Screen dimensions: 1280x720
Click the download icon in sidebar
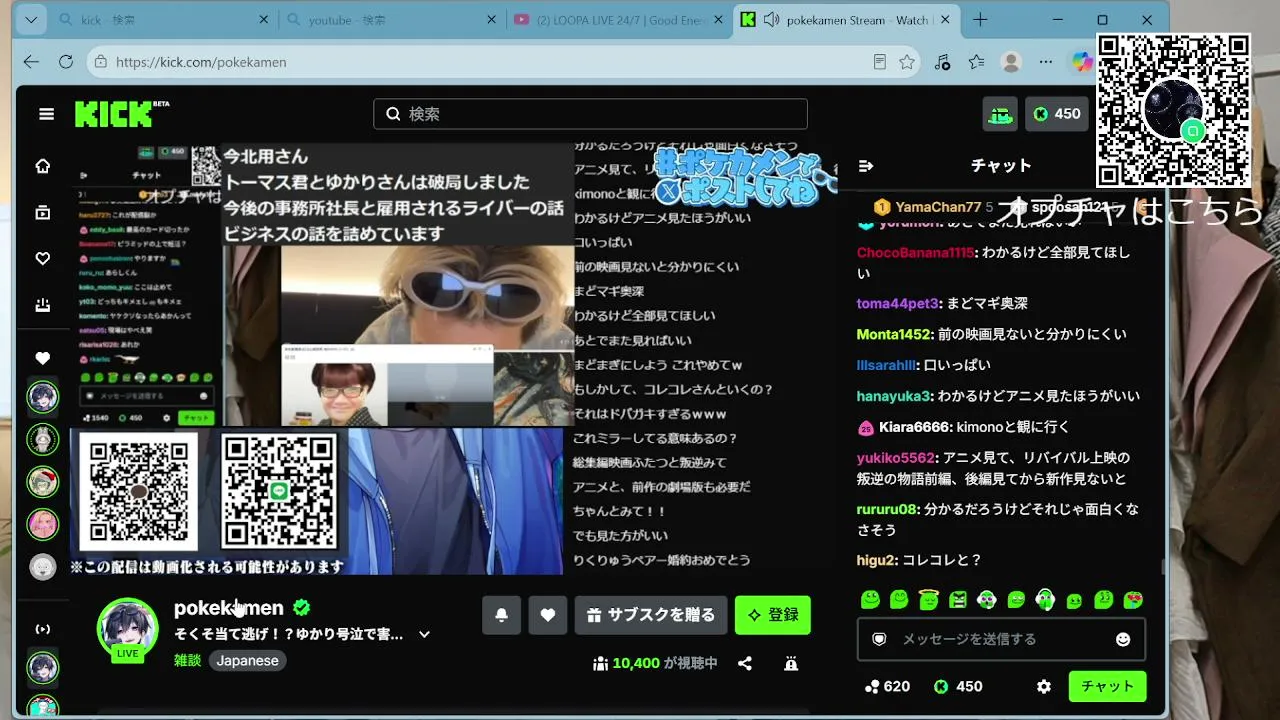[x=43, y=305]
